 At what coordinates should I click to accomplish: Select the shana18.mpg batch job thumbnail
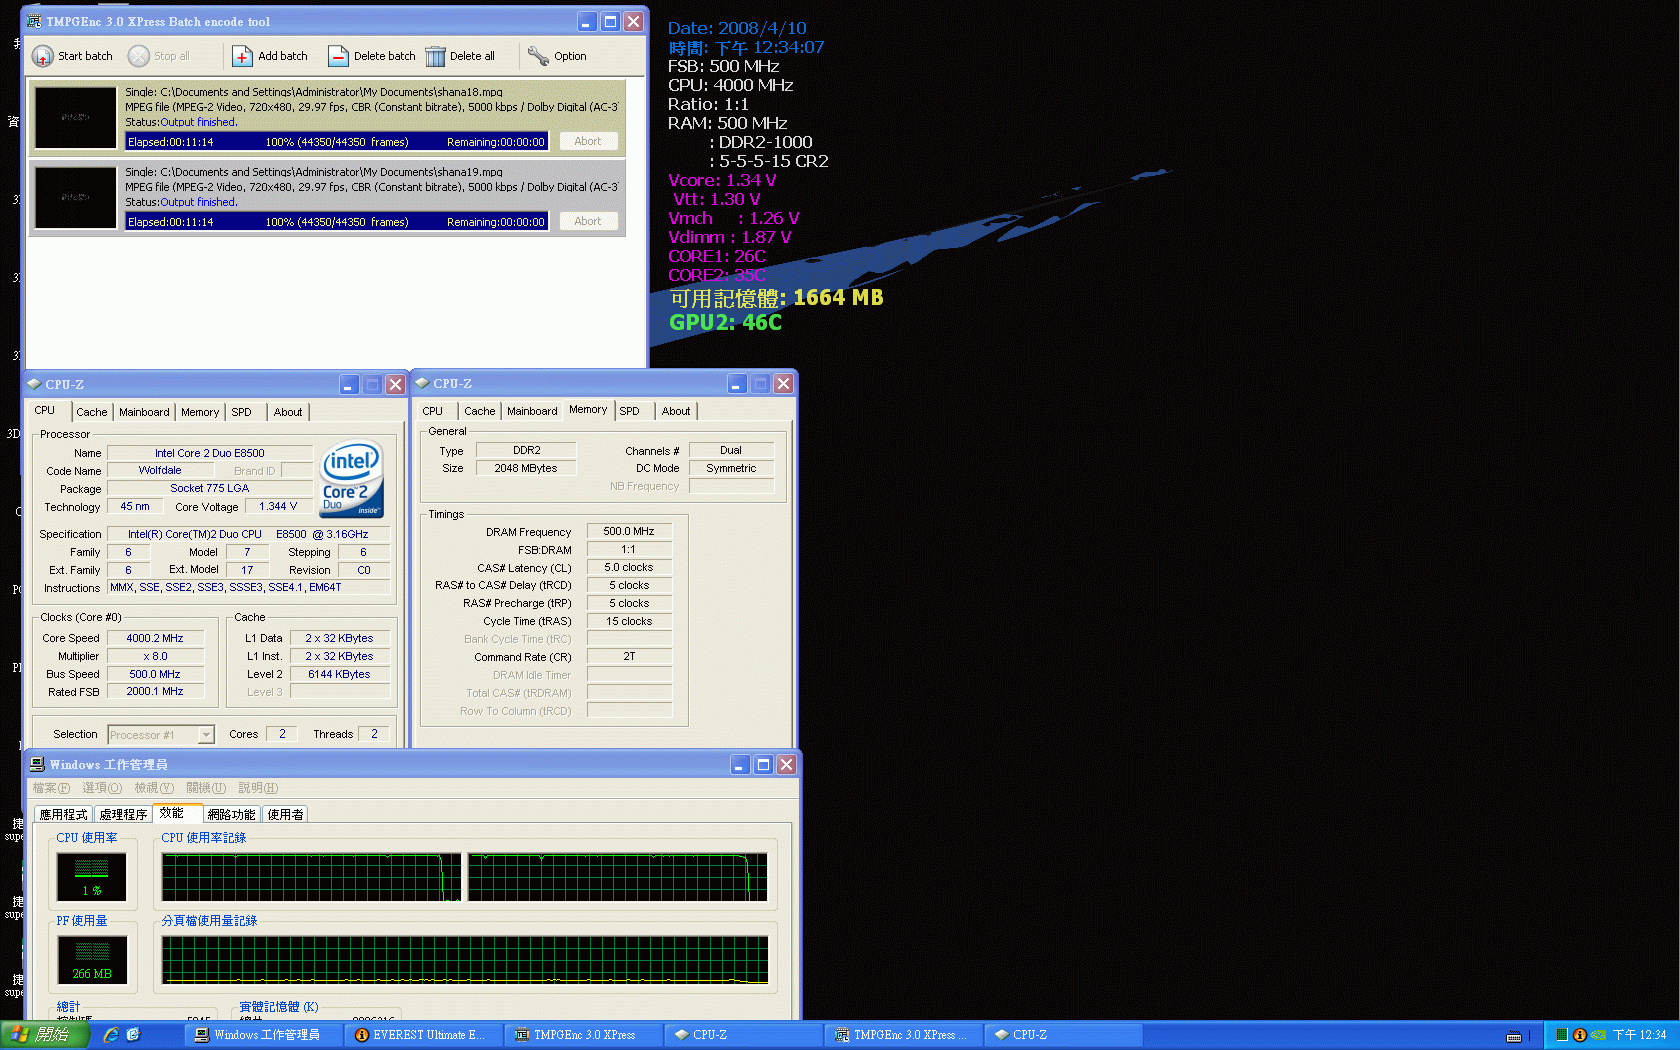76,117
